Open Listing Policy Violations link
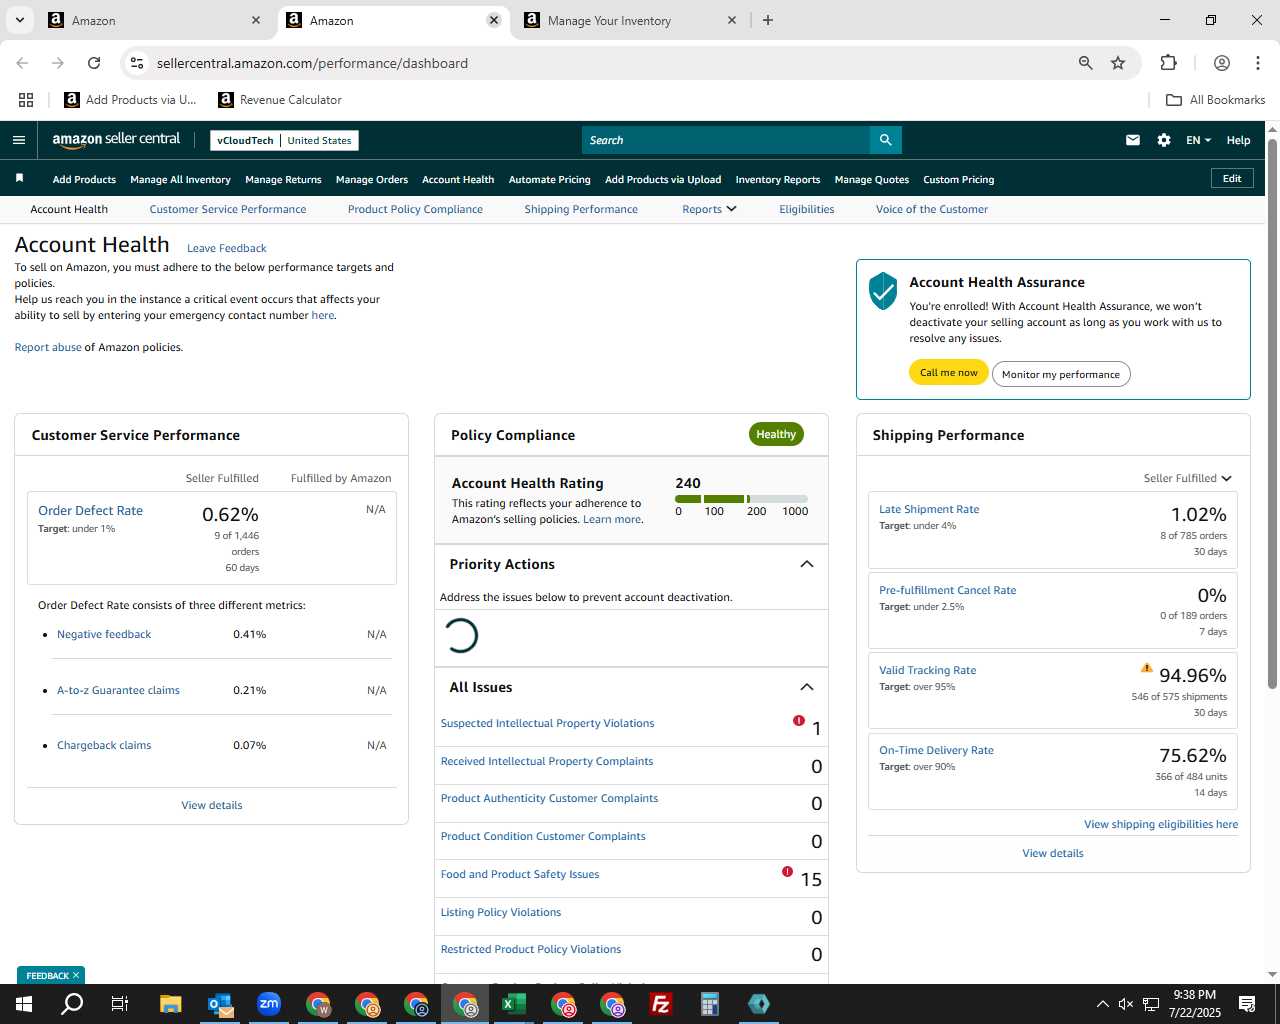 tap(501, 912)
